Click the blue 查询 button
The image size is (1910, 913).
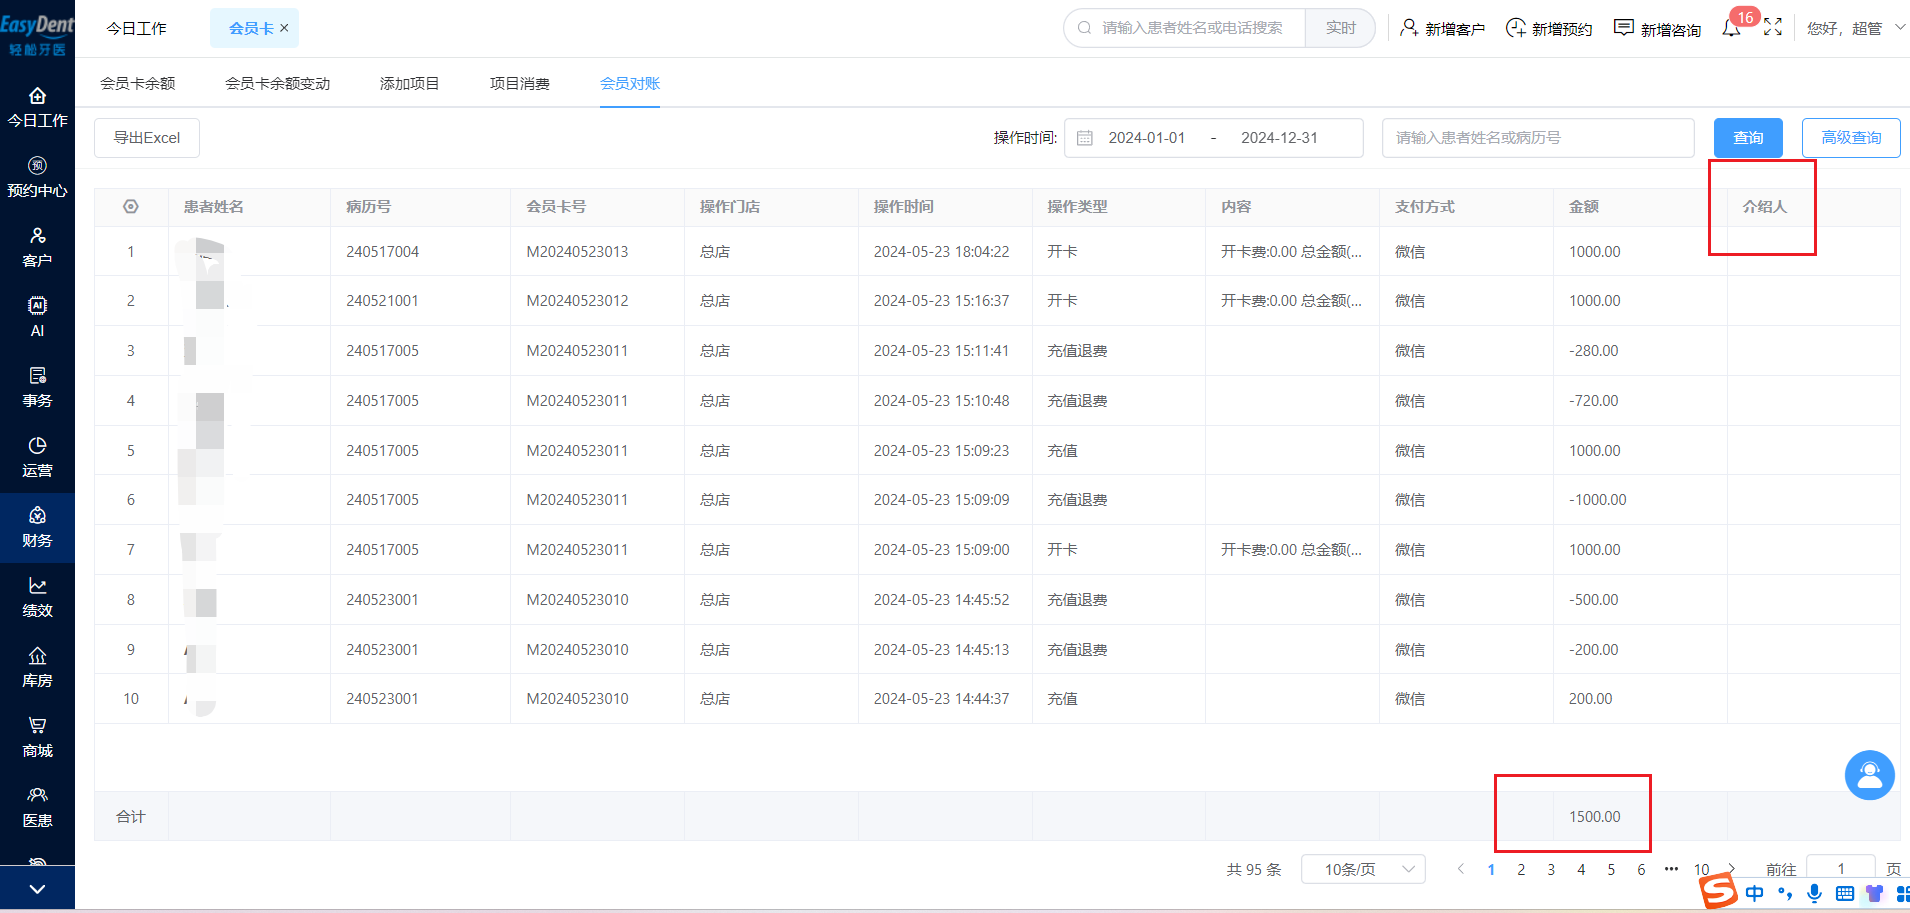click(1748, 138)
